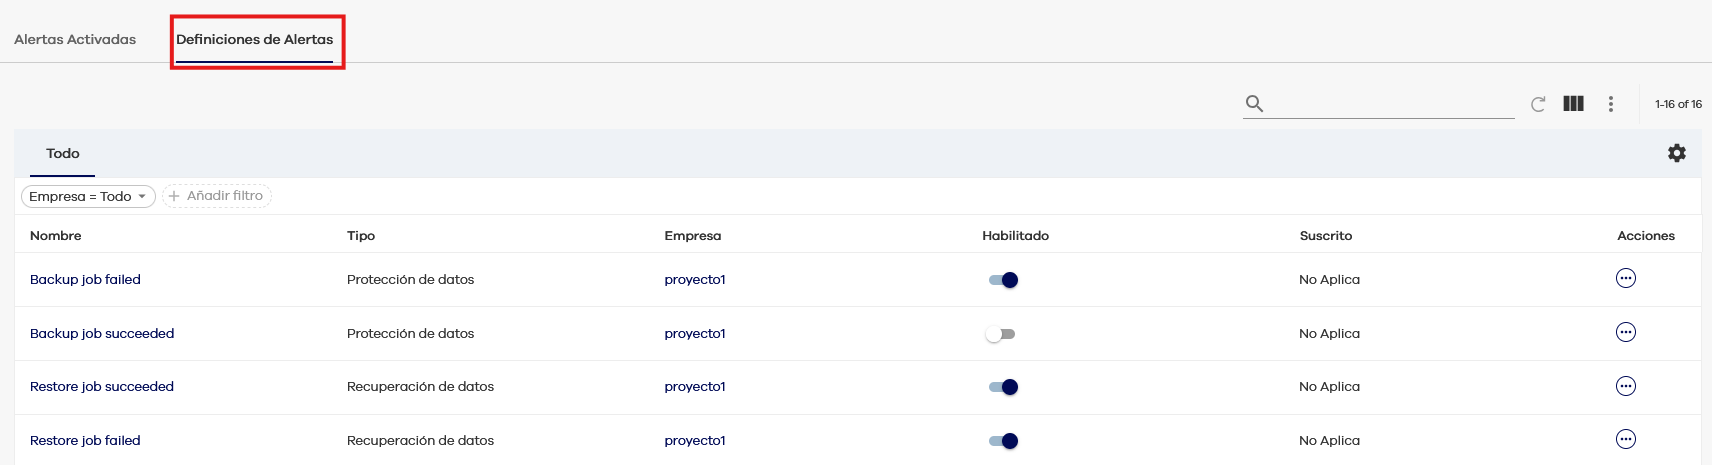The image size is (1712, 465).
Task: Toggle off the Restore job failed alert
Action: pos(1002,441)
